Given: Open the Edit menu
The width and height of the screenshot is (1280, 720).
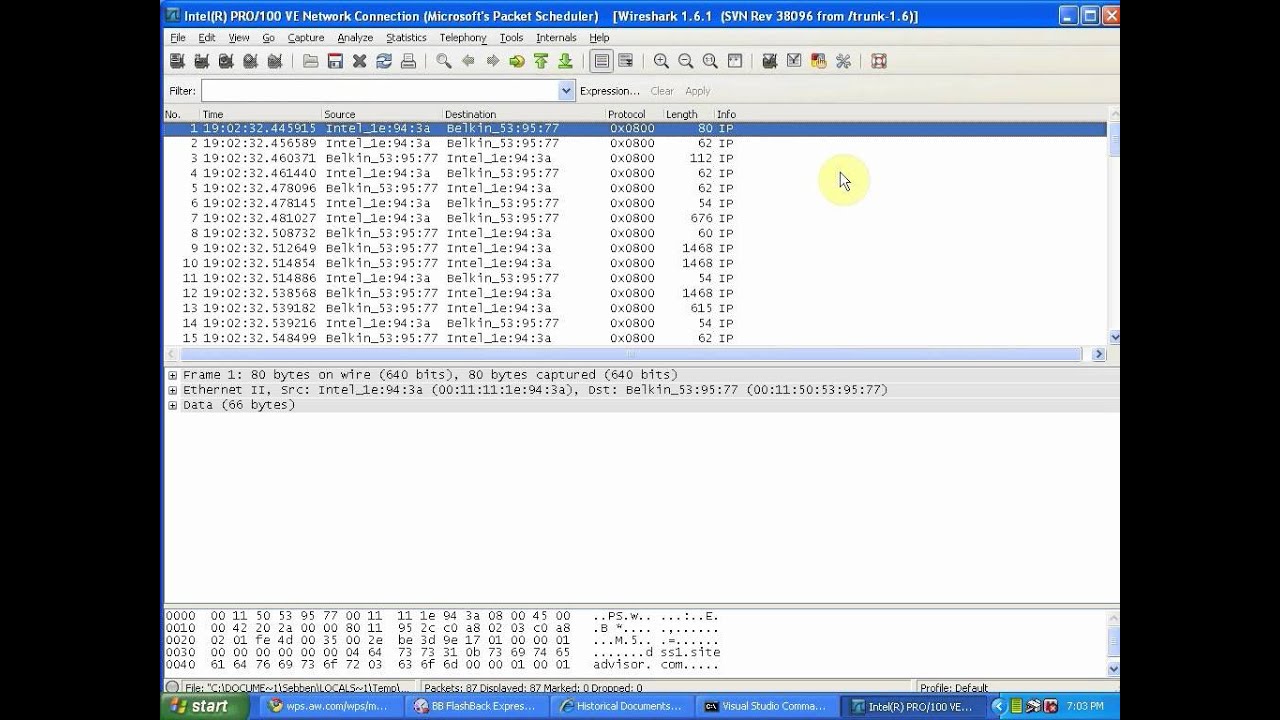Looking at the screenshot, I should point(207,38).
